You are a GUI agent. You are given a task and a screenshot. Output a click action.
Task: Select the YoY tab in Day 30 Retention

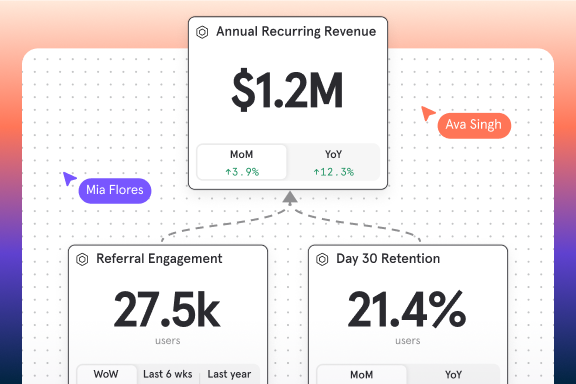(x=453, y=374)
